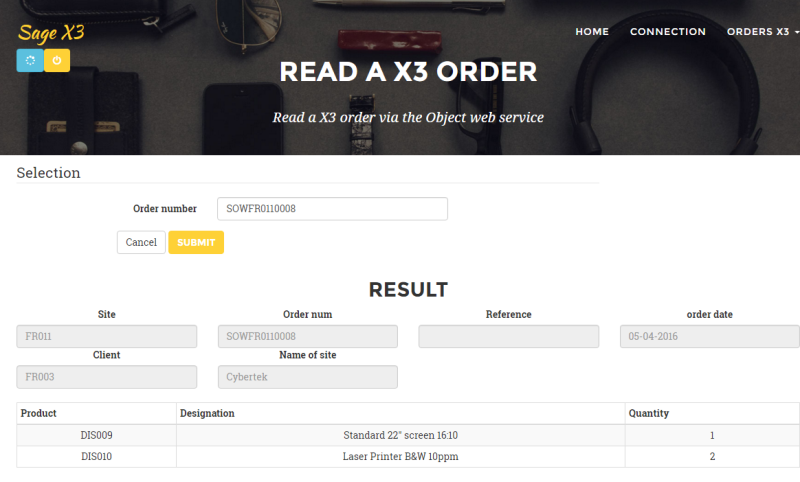Click the RESULT heading
This screenshot has width=800, height=482.
click(x=408, y=290)
